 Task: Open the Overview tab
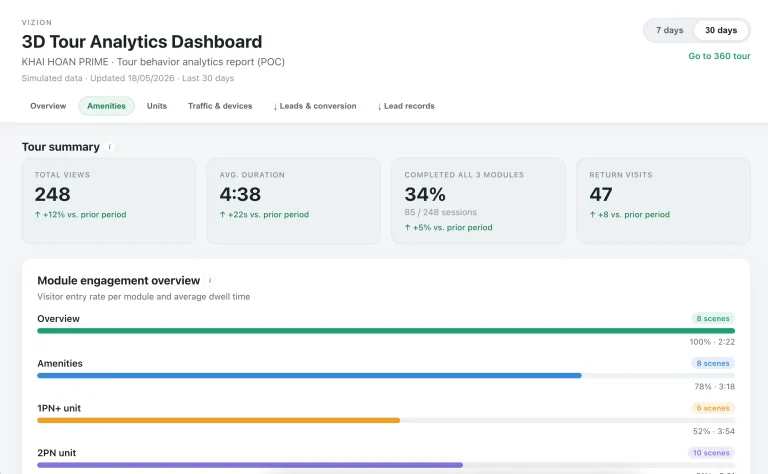48,106
